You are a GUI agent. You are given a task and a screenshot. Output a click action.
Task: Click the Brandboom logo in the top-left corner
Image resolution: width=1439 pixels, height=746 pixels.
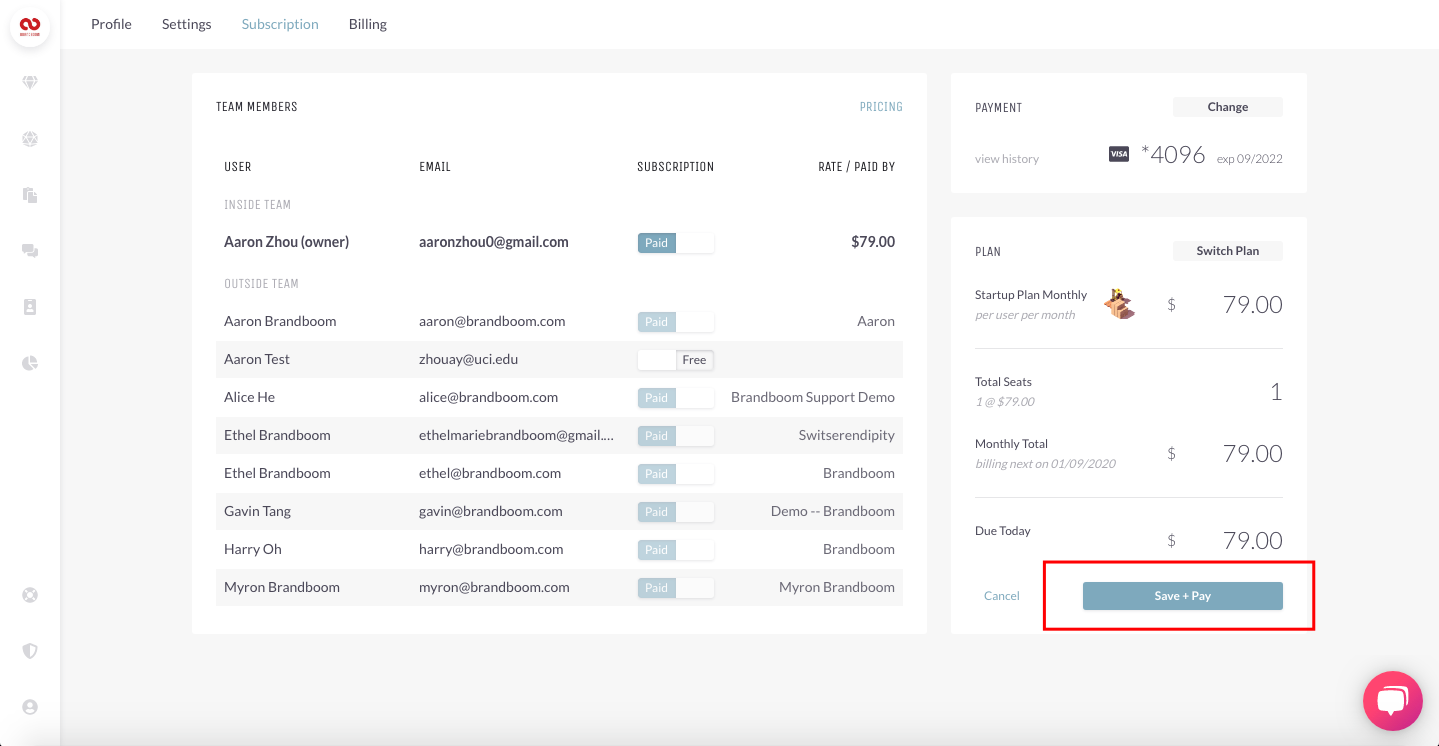click(x=30, y=27)
